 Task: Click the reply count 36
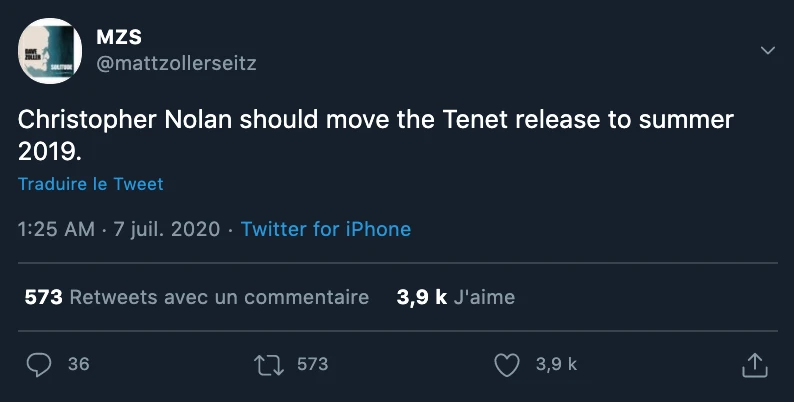pos(78,365)
